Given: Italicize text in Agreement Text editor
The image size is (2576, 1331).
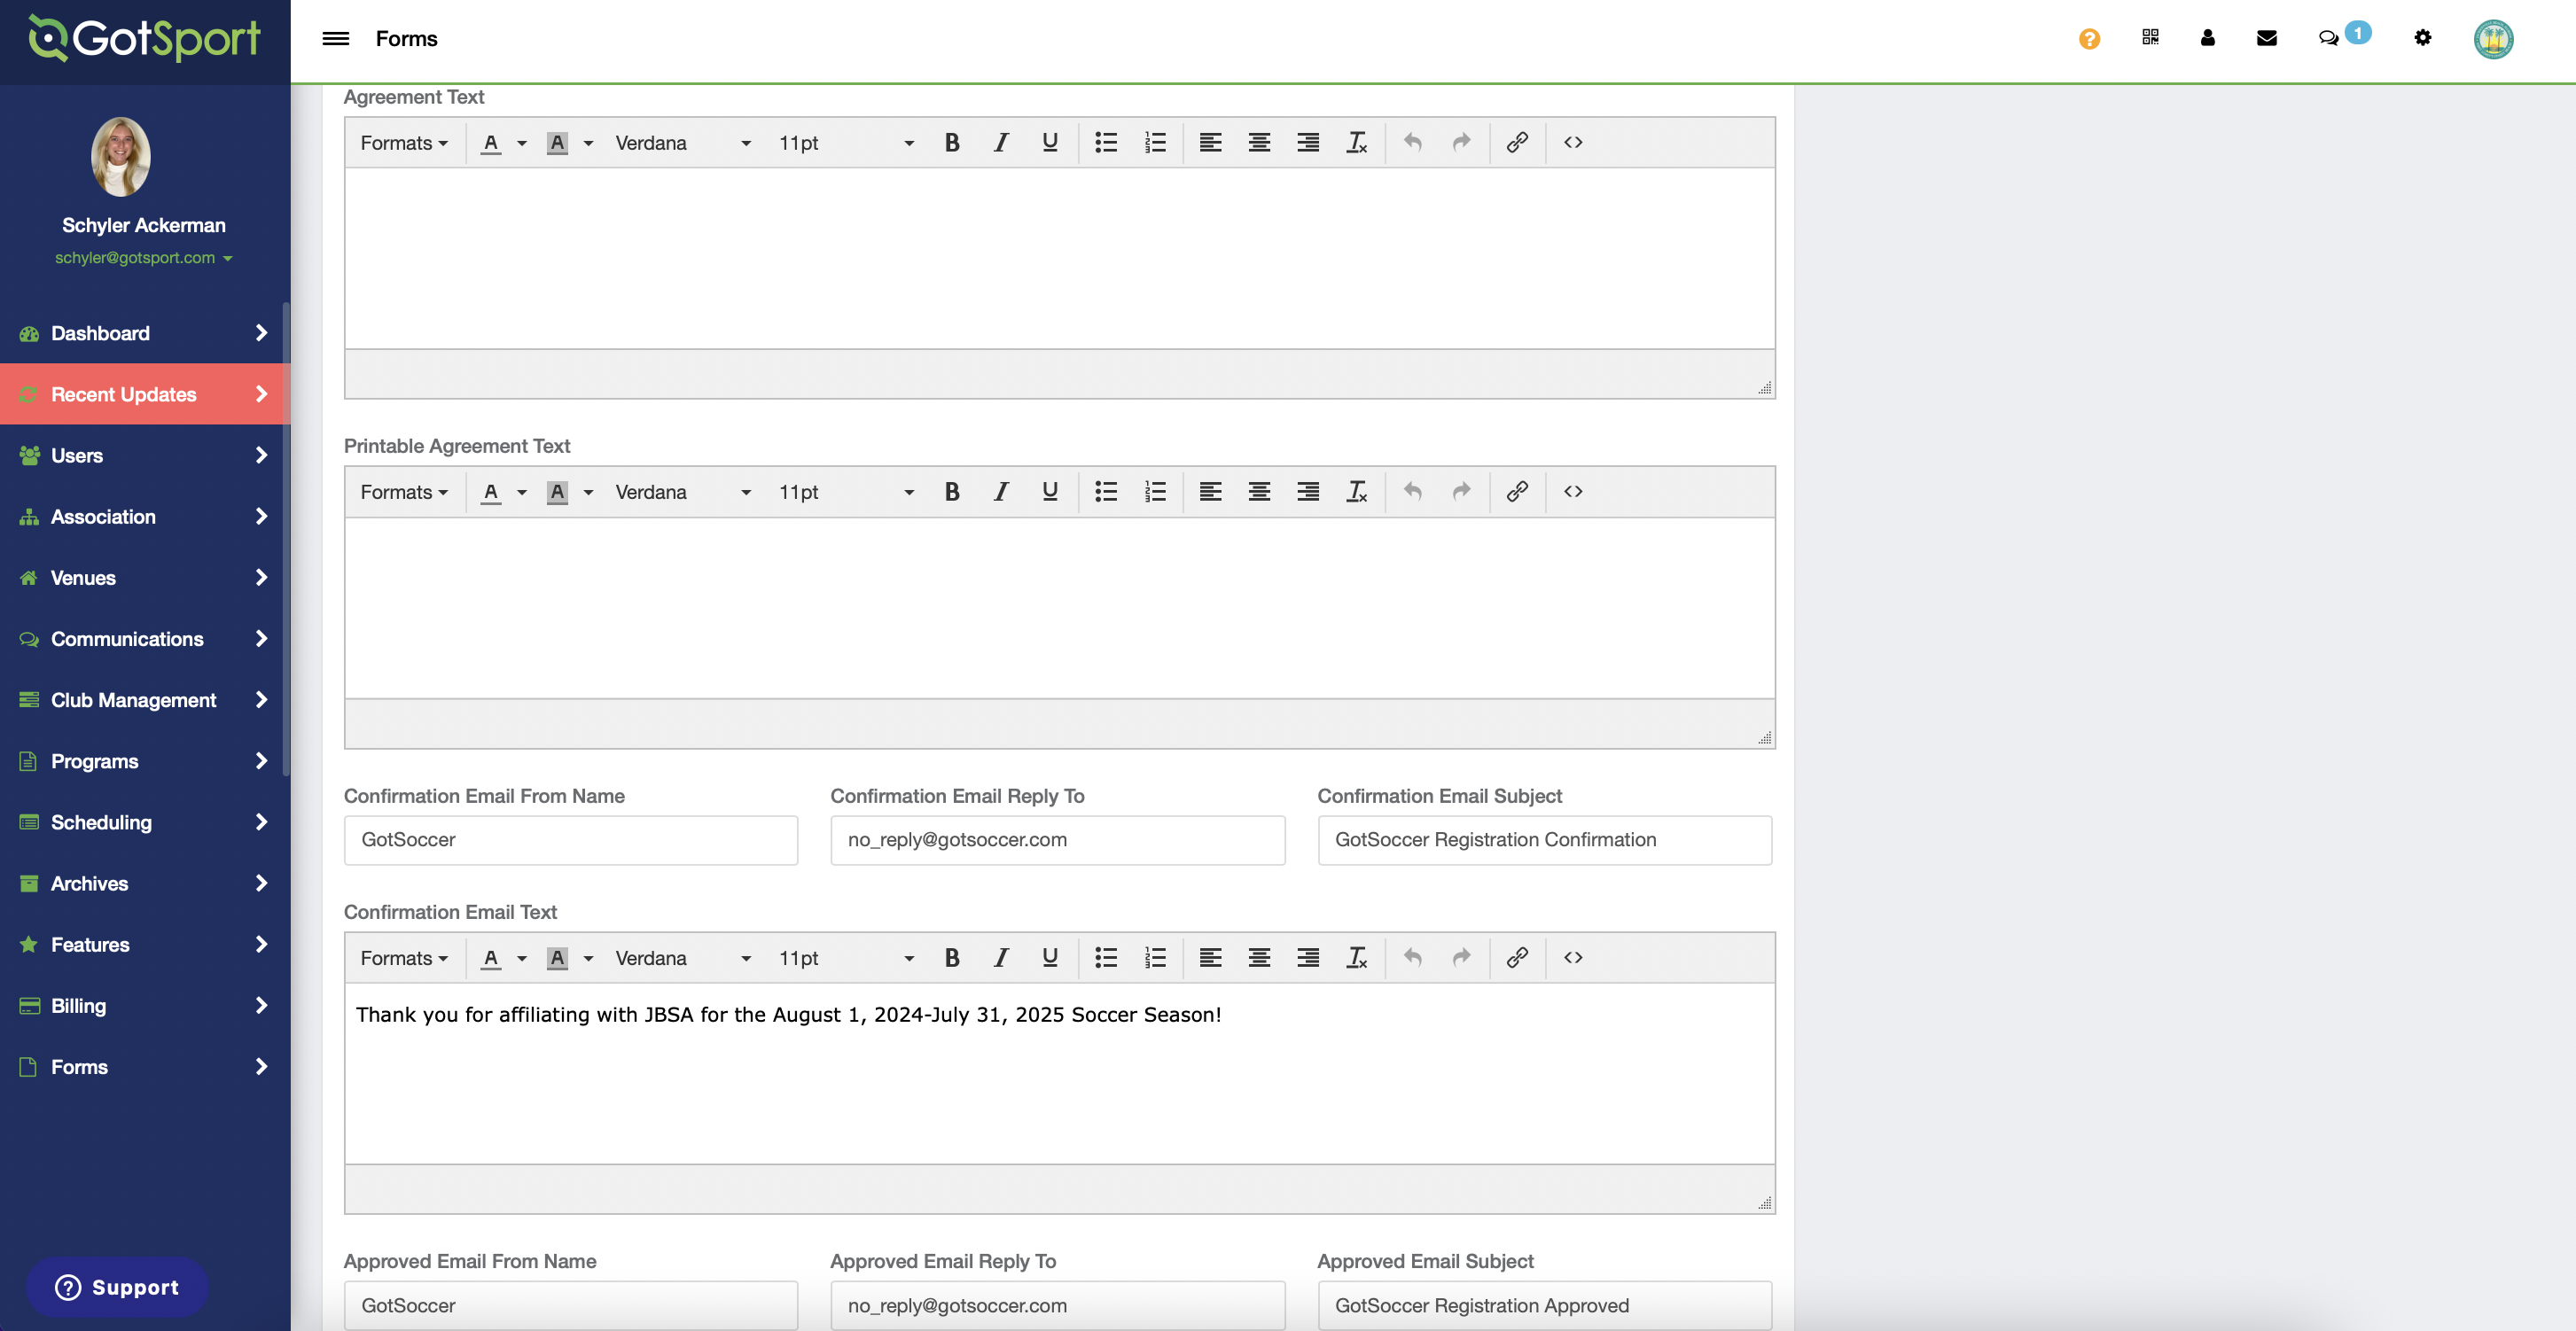Looking at the screenshot, I should 1001,143.
